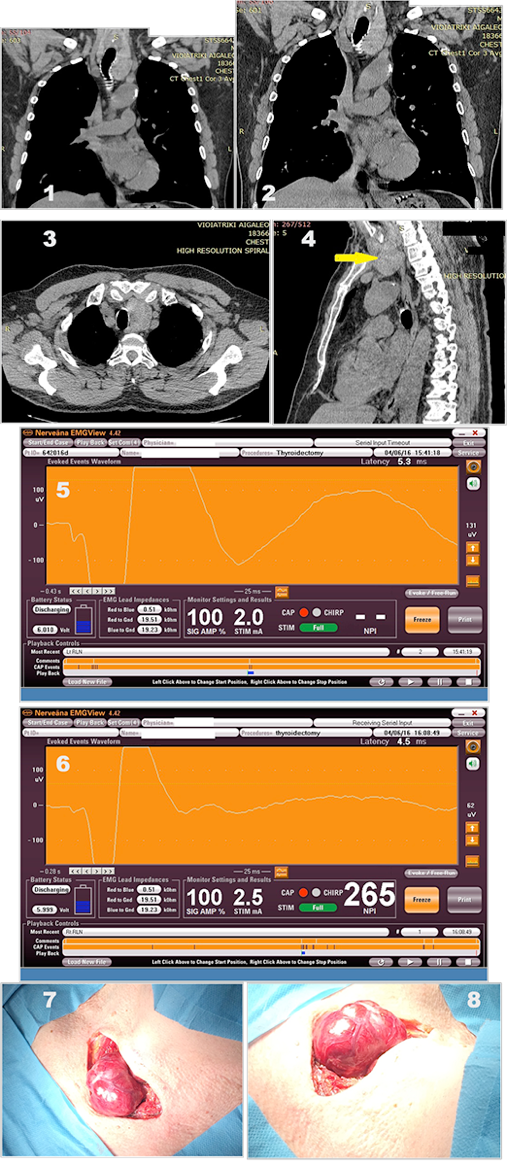Click the Lt RLN most recent comment field
The width and height of the screenshot is (507, 1166).
(226, 651)
